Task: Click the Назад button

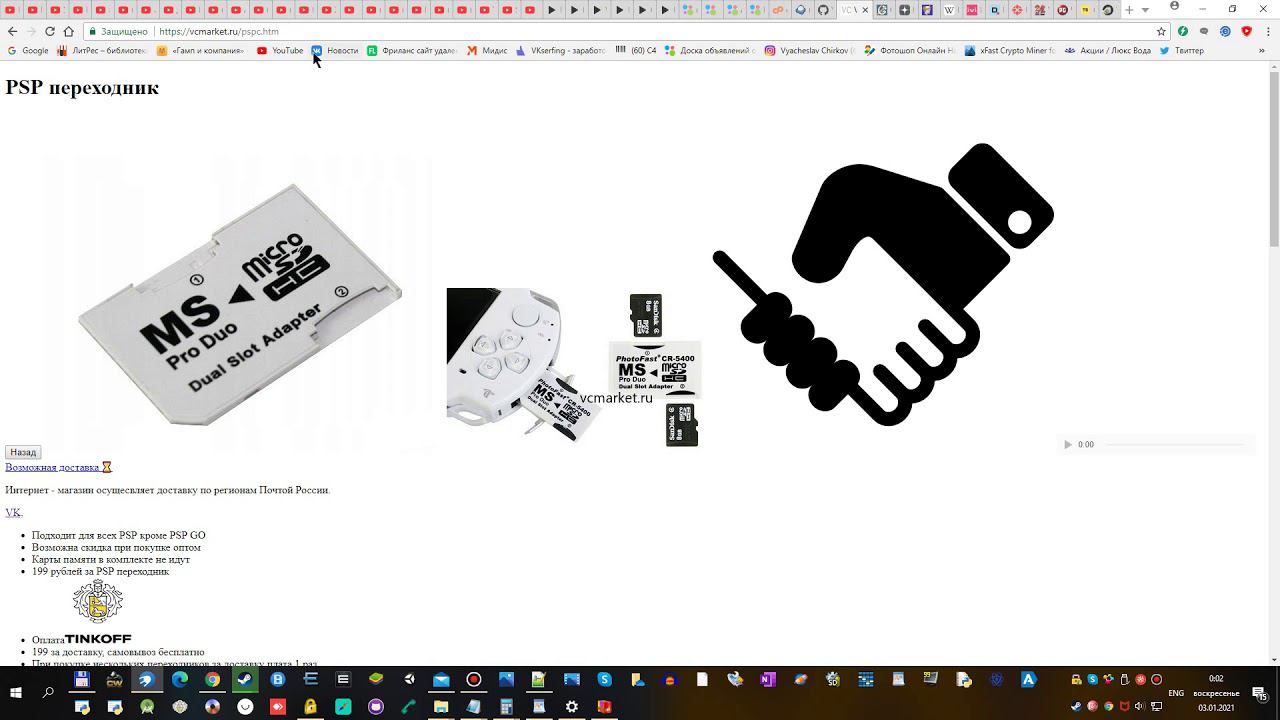Action: pyautogui.click(x=23, y=452)
